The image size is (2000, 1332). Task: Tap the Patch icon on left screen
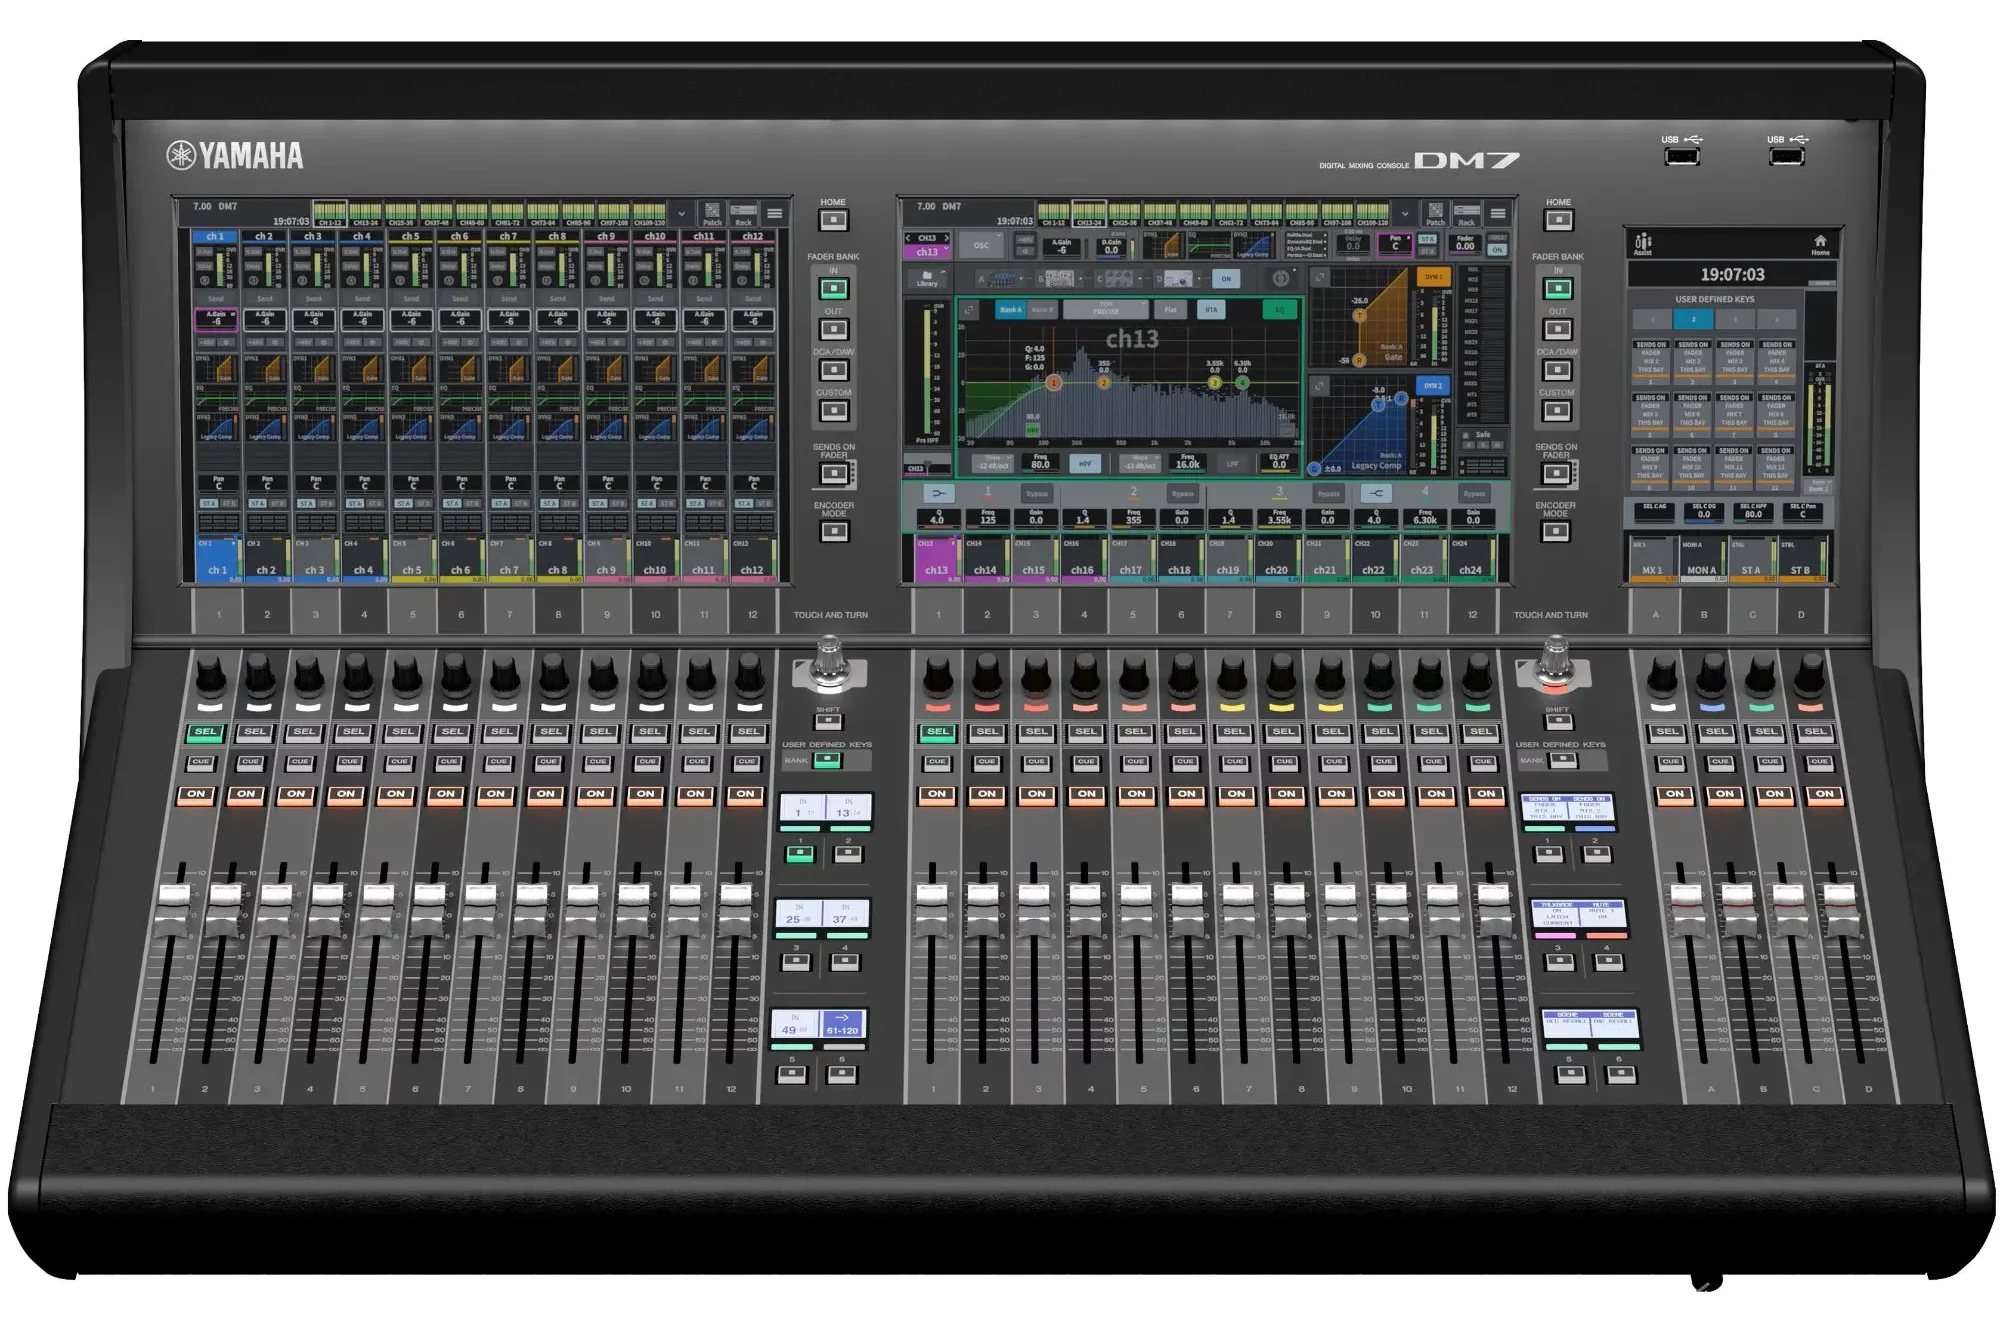712,213
